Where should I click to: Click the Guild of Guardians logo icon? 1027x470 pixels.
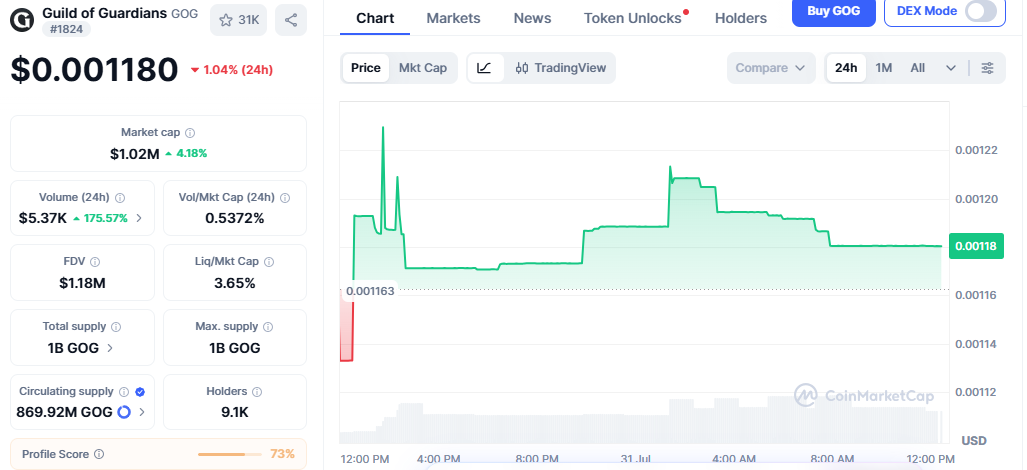23,20
